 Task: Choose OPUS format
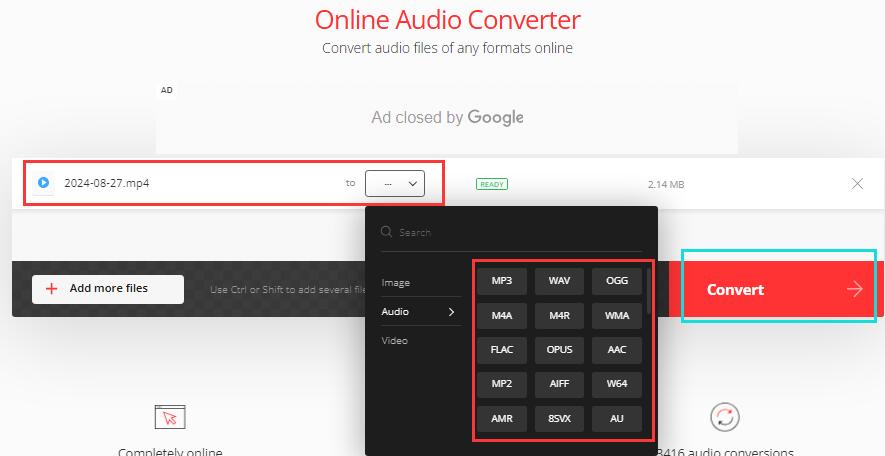click(559, 350)
